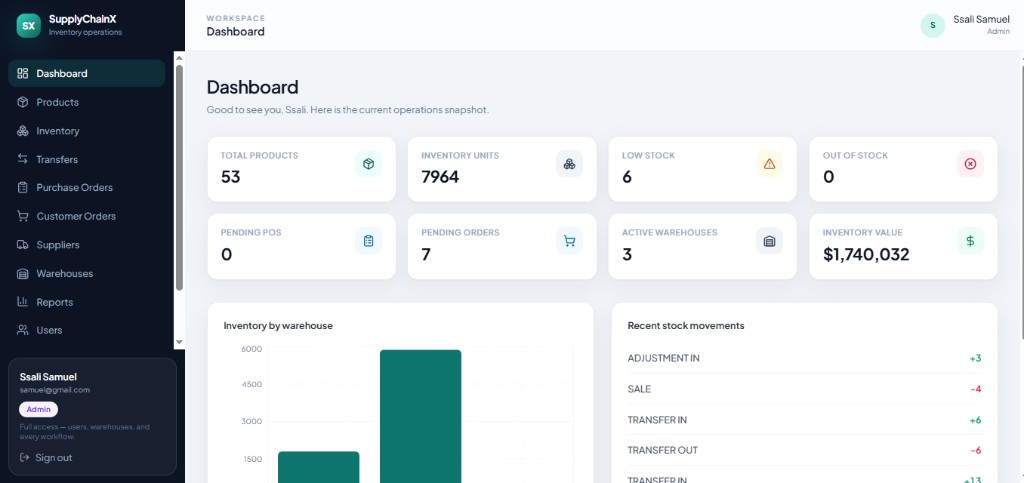Click the tallest bar in warehouse chart
Viewport: 1024px width, 483px height.
point(421,416)
